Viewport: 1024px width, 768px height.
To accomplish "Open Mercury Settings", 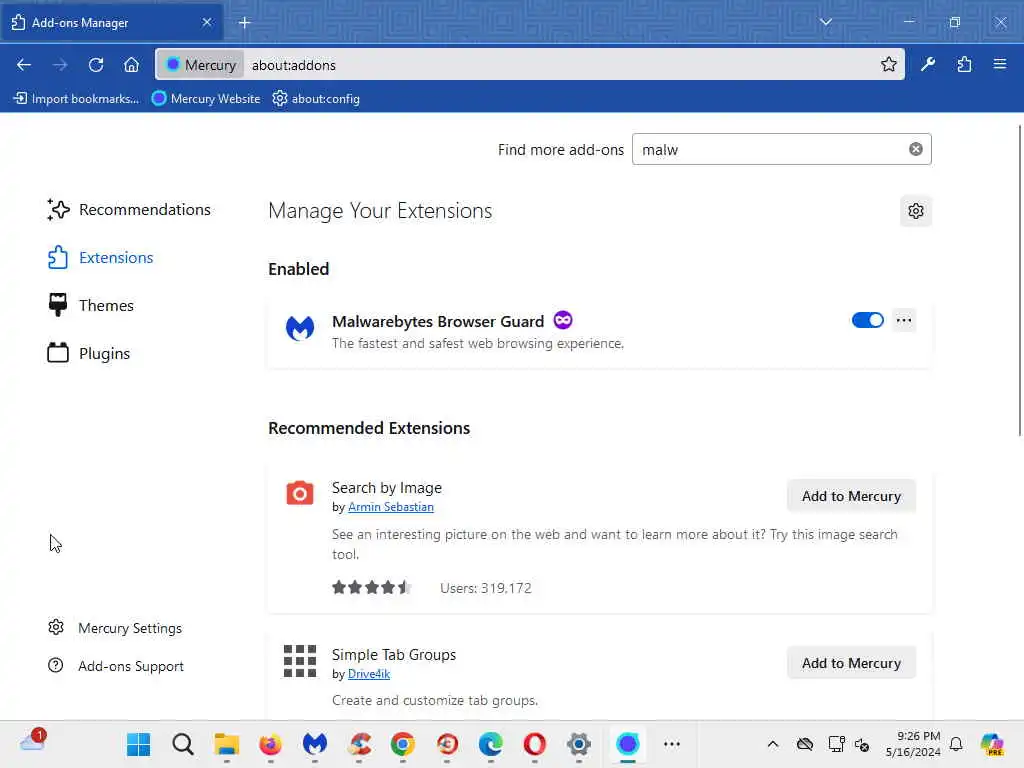I will (x=114, y=628).
